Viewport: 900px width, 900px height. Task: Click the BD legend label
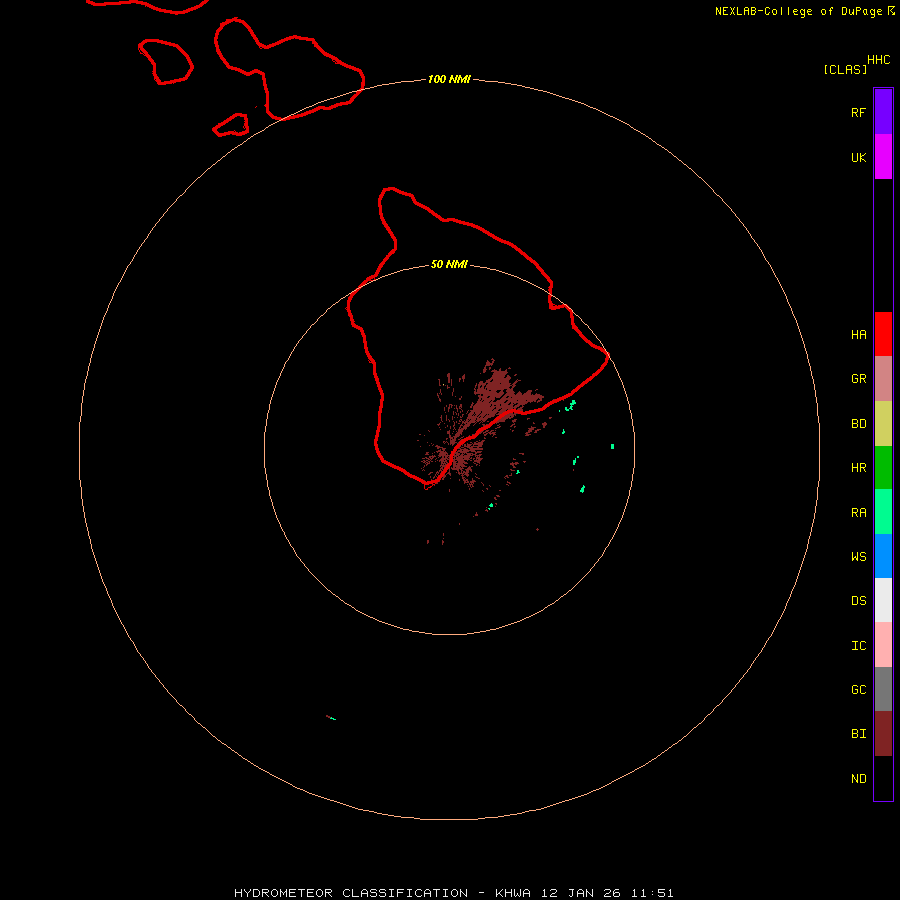click(x=858, y=424)
